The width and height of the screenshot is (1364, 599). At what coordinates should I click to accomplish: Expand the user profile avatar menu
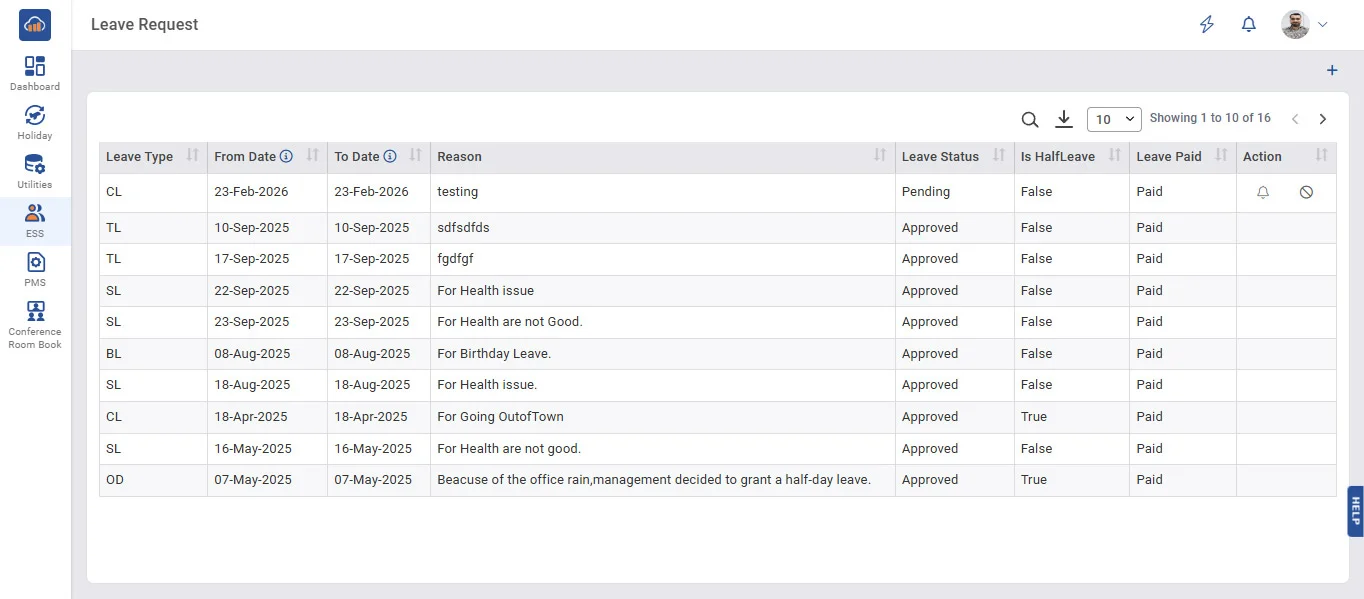coord(1304,25)
